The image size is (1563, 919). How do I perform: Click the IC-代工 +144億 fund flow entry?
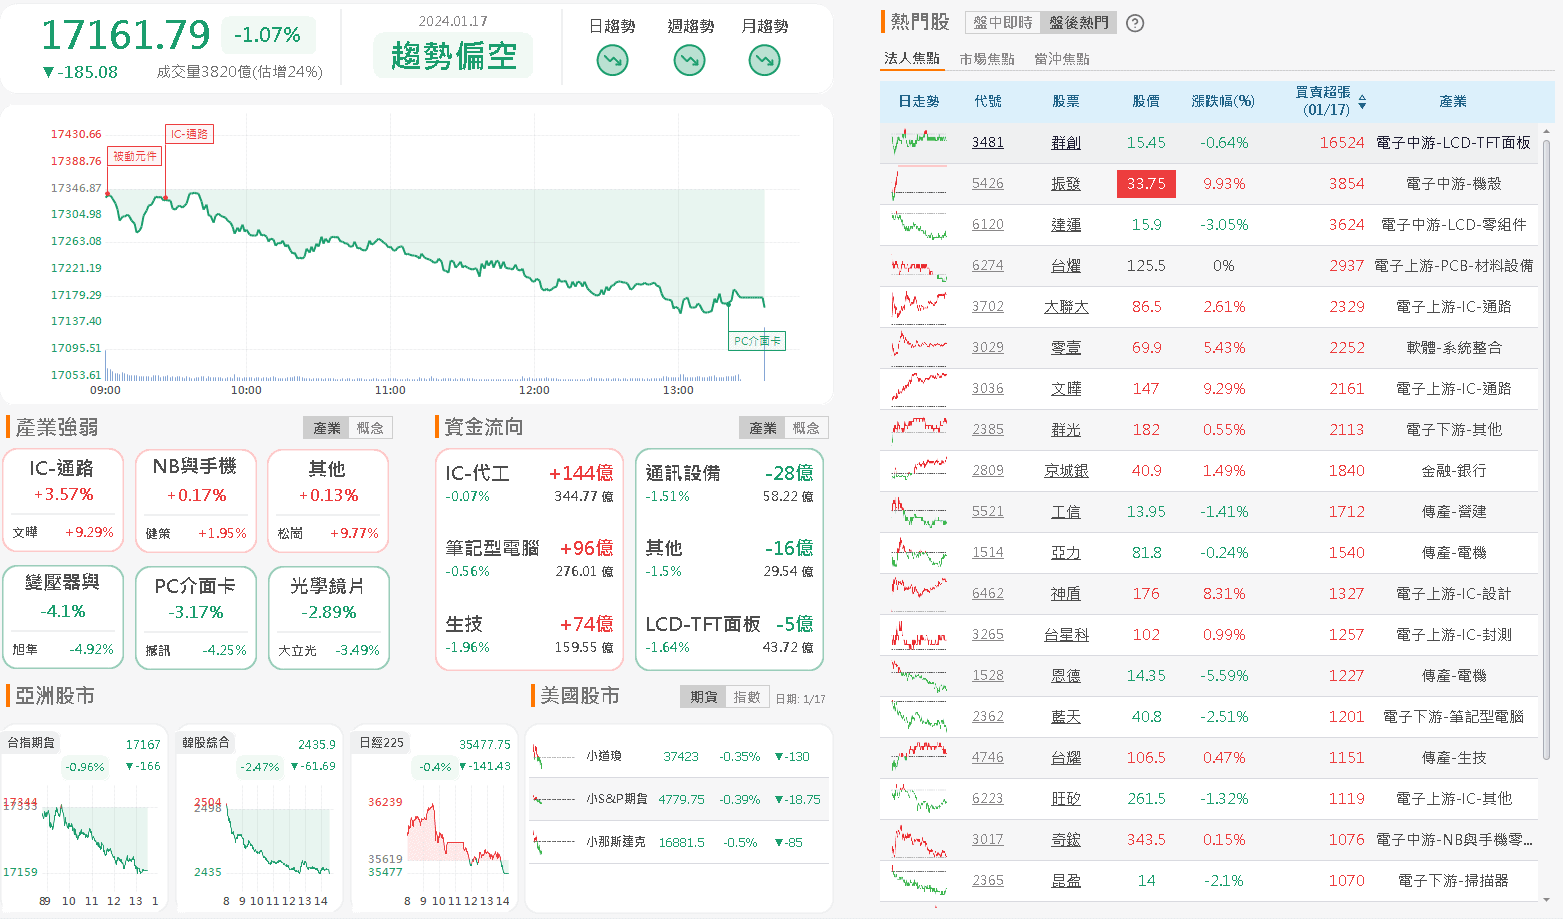[529, 484]
